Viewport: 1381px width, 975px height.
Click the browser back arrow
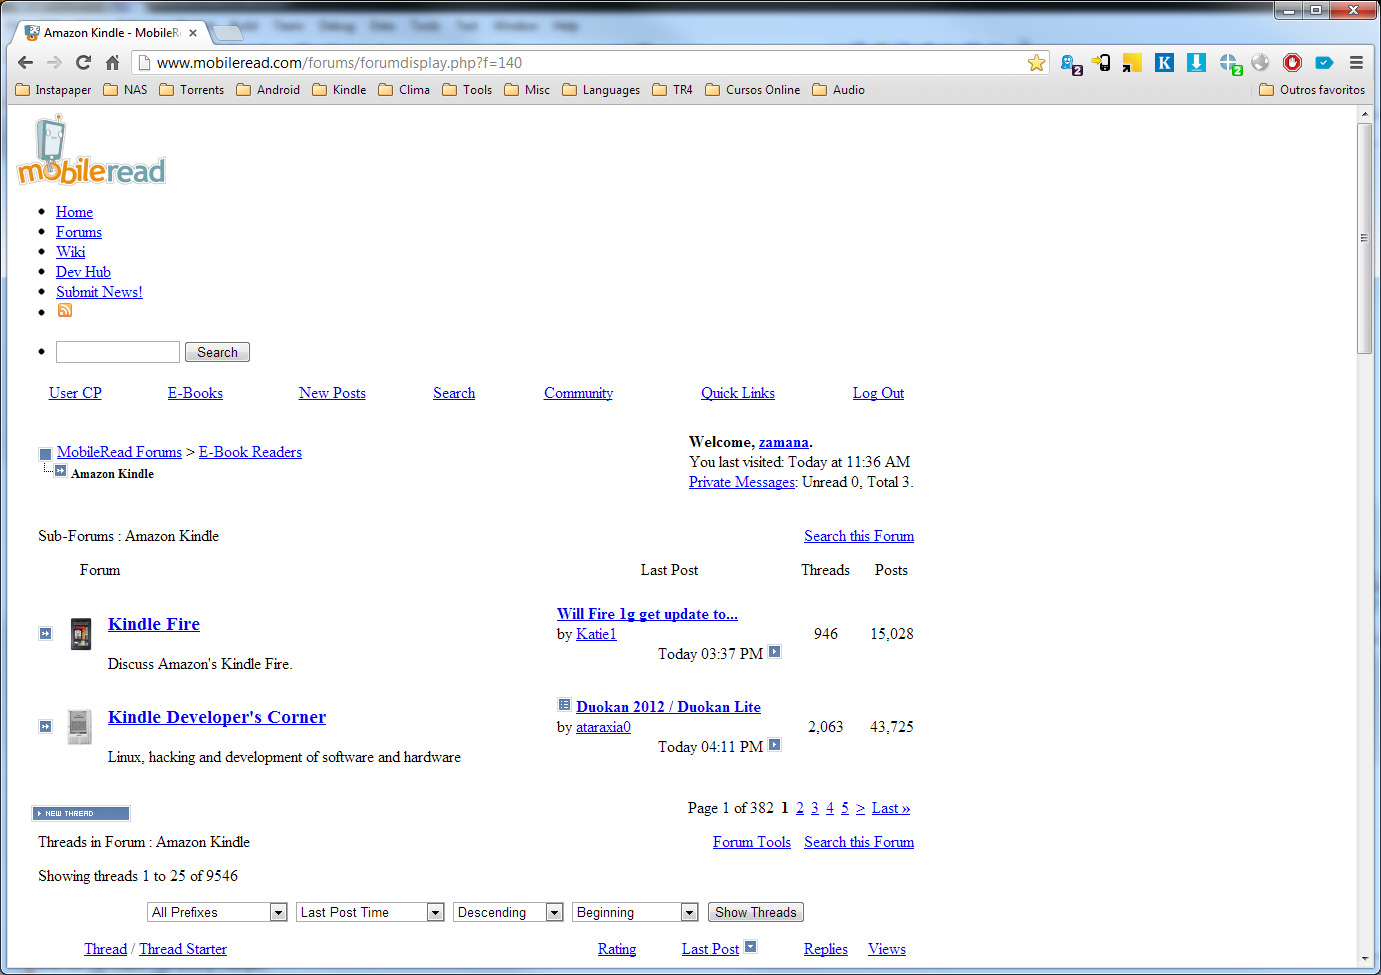26,62
